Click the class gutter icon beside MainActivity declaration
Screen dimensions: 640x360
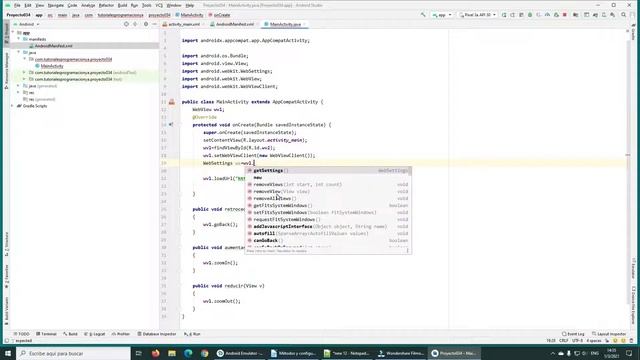[x=171, y=102]
